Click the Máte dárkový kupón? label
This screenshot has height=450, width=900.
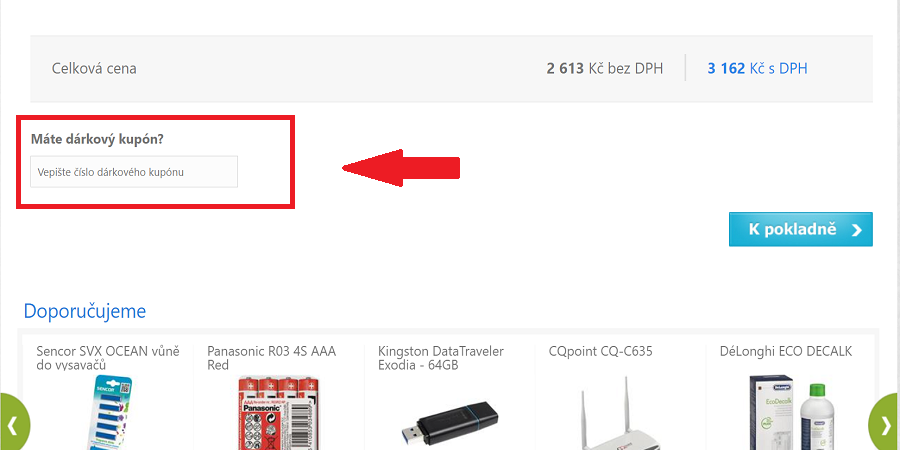point(97,139)
